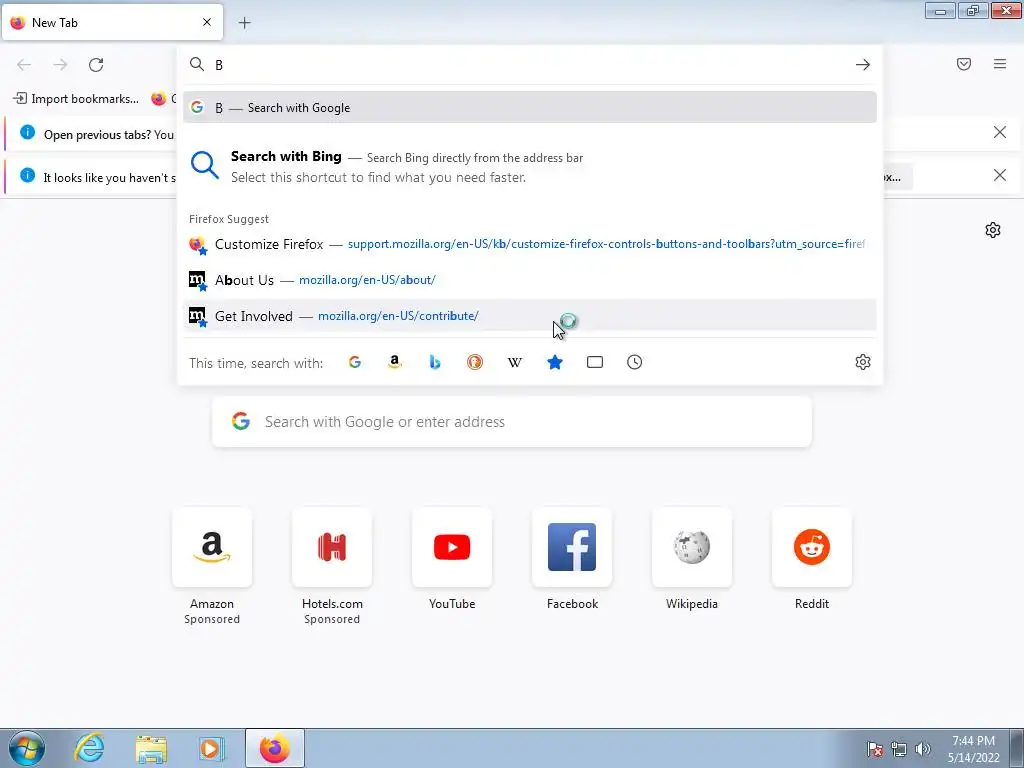
Task: Open the volume speaker tray icon
Action: pos(922,749)
